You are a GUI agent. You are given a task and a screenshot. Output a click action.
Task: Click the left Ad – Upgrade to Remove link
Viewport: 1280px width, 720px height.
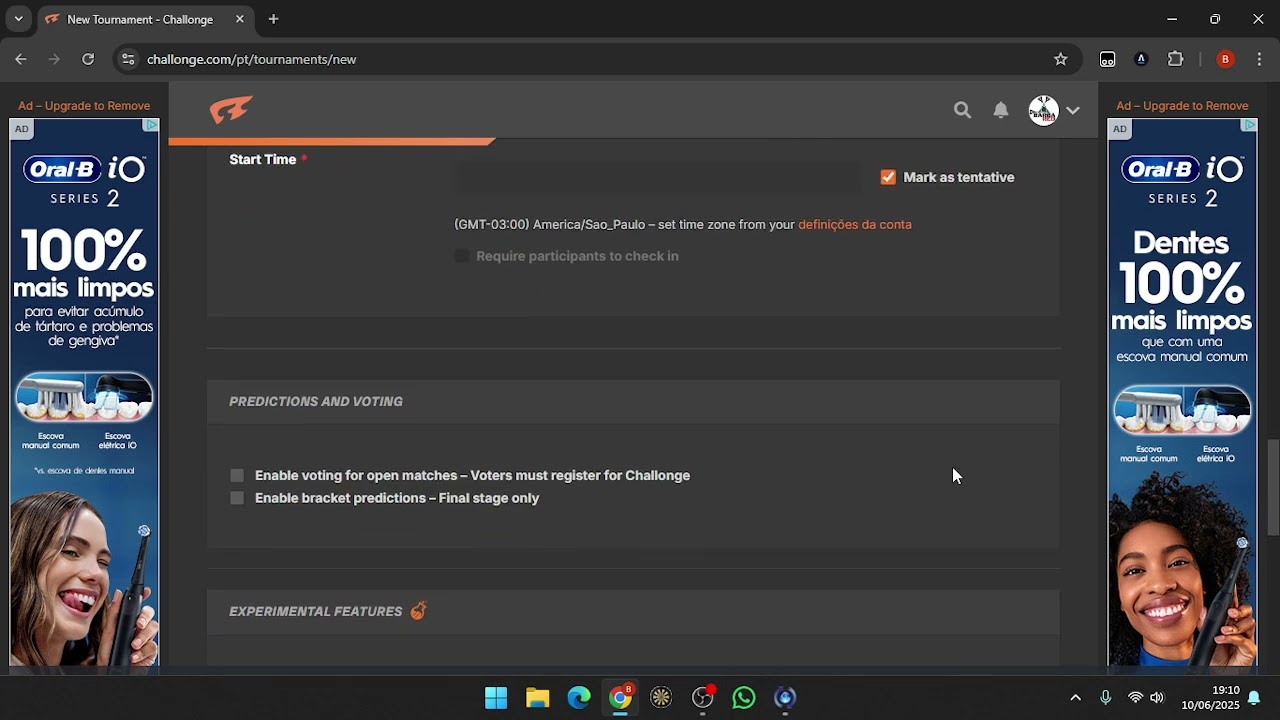(84, 106)
